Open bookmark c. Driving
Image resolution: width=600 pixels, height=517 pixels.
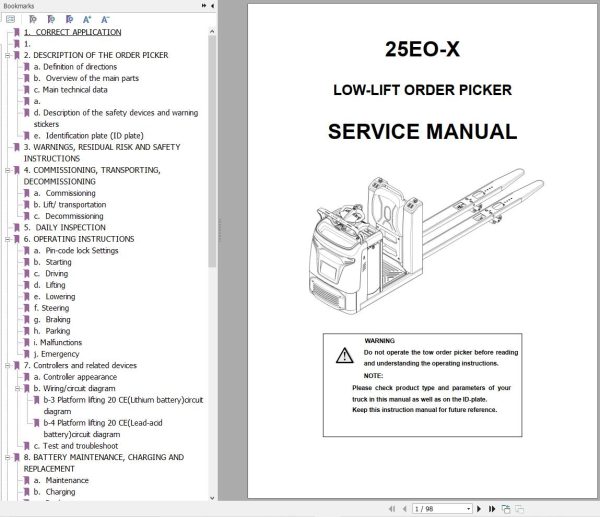tap(51, 273)
